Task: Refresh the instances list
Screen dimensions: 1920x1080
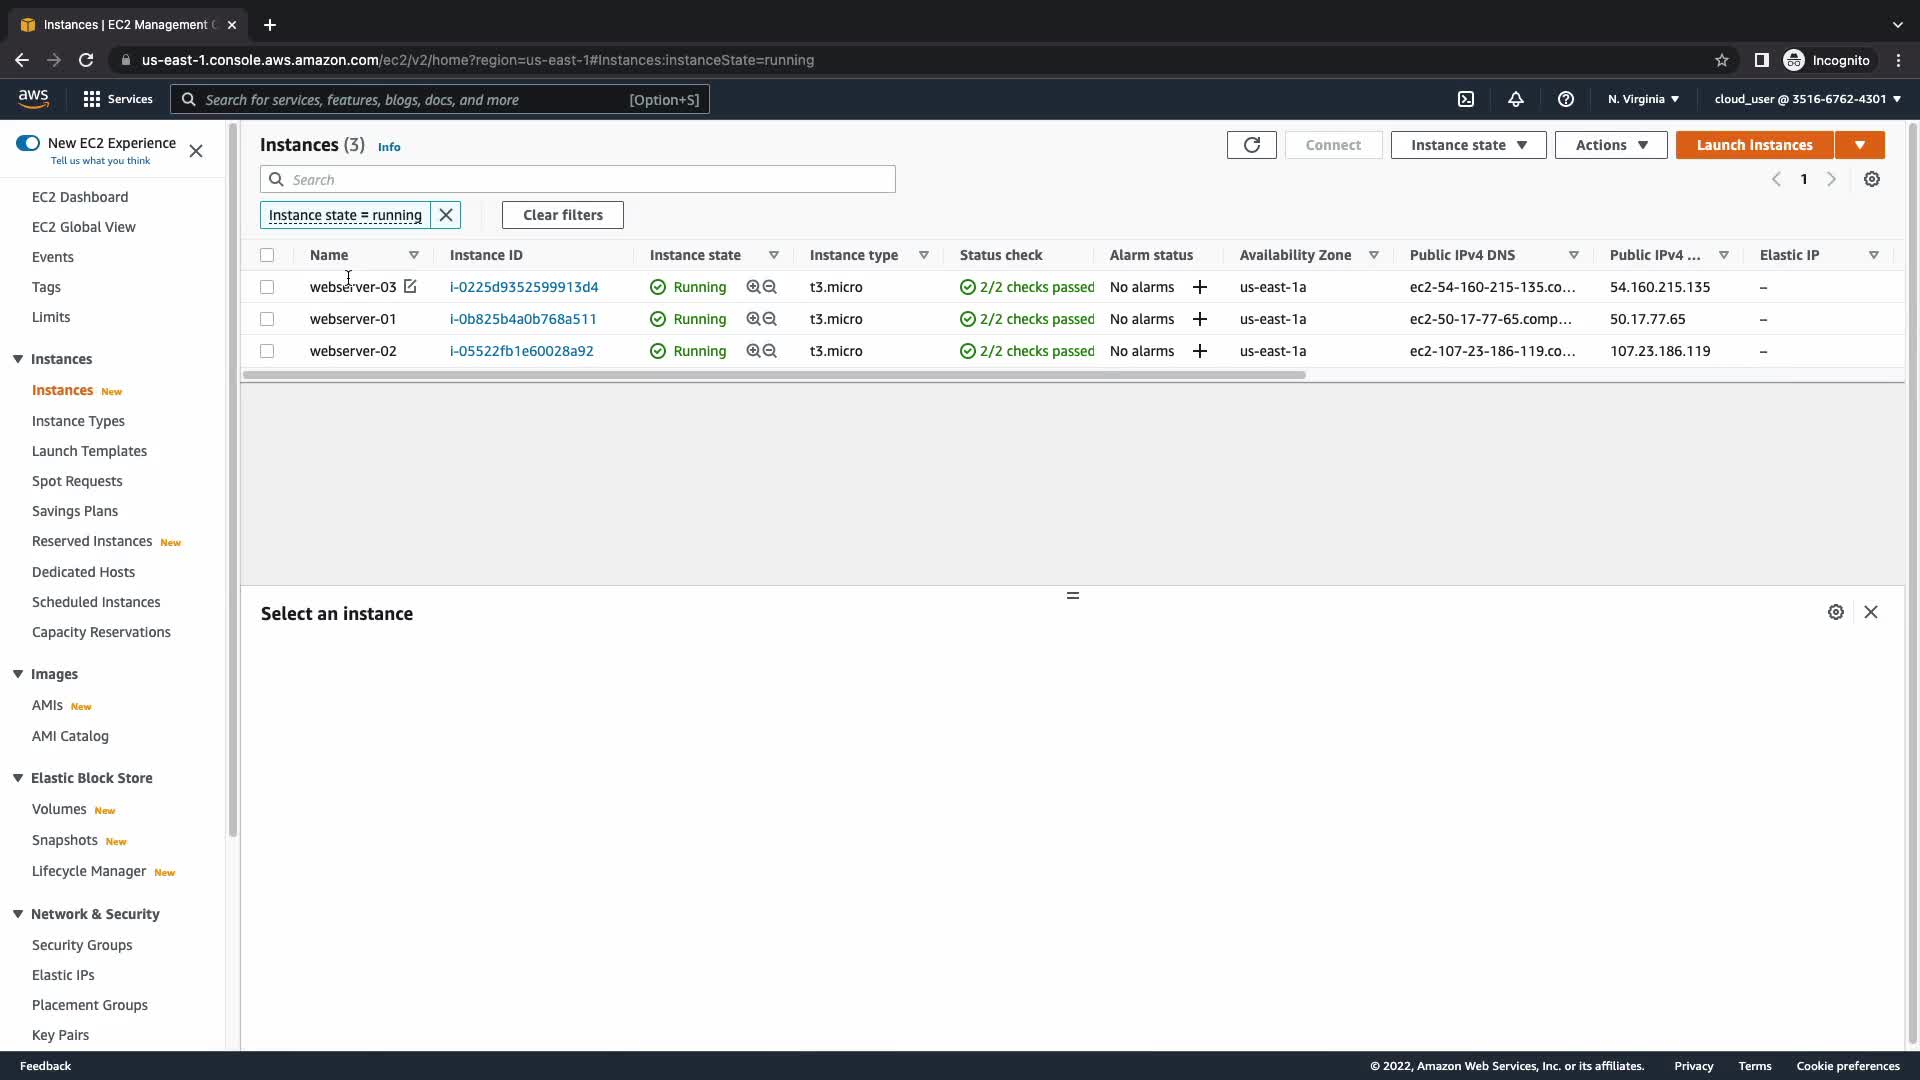Action: pyautogui.click(x=1251, y=145)
